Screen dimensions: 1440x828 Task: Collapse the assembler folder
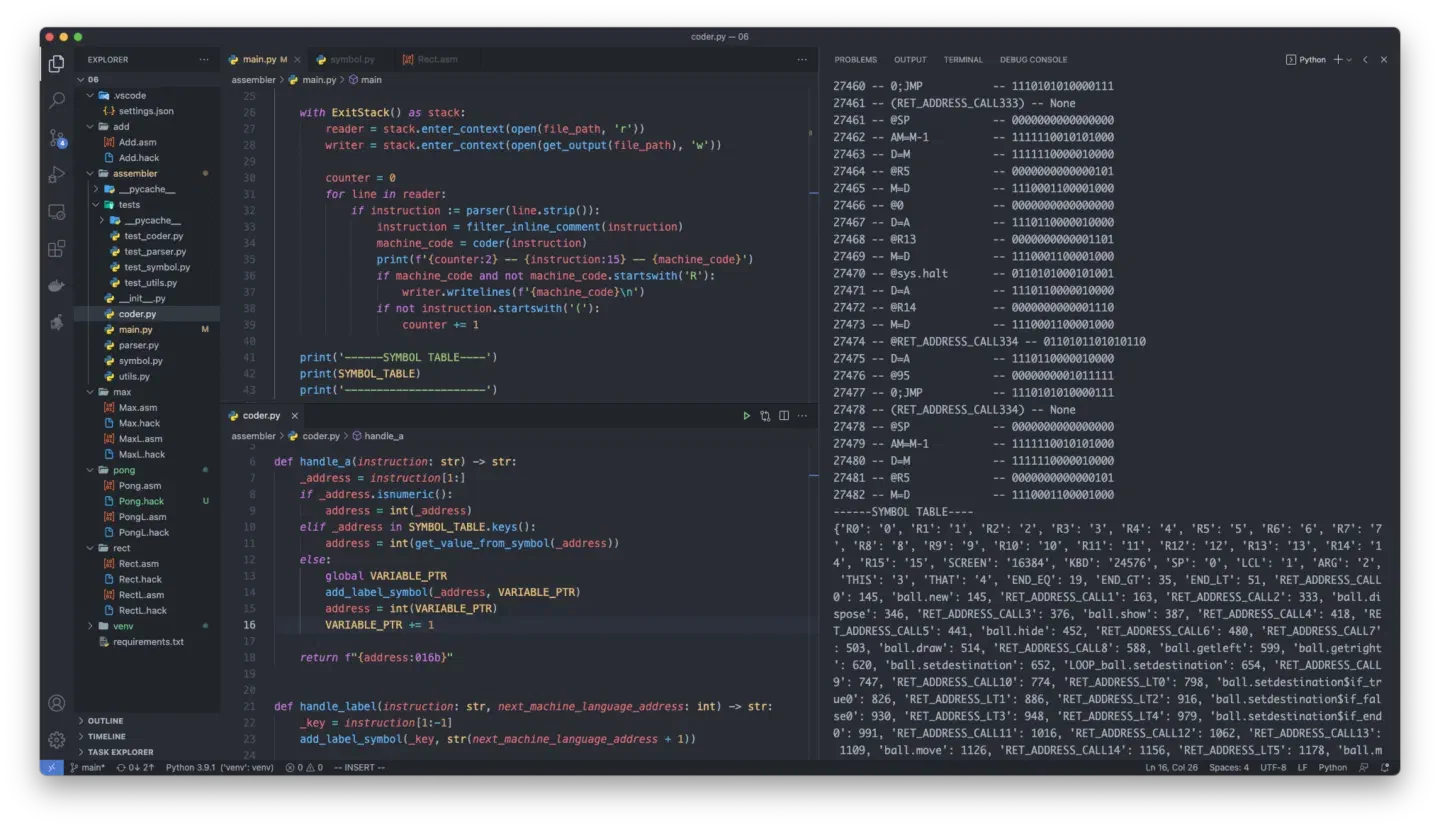pos(135,174)
